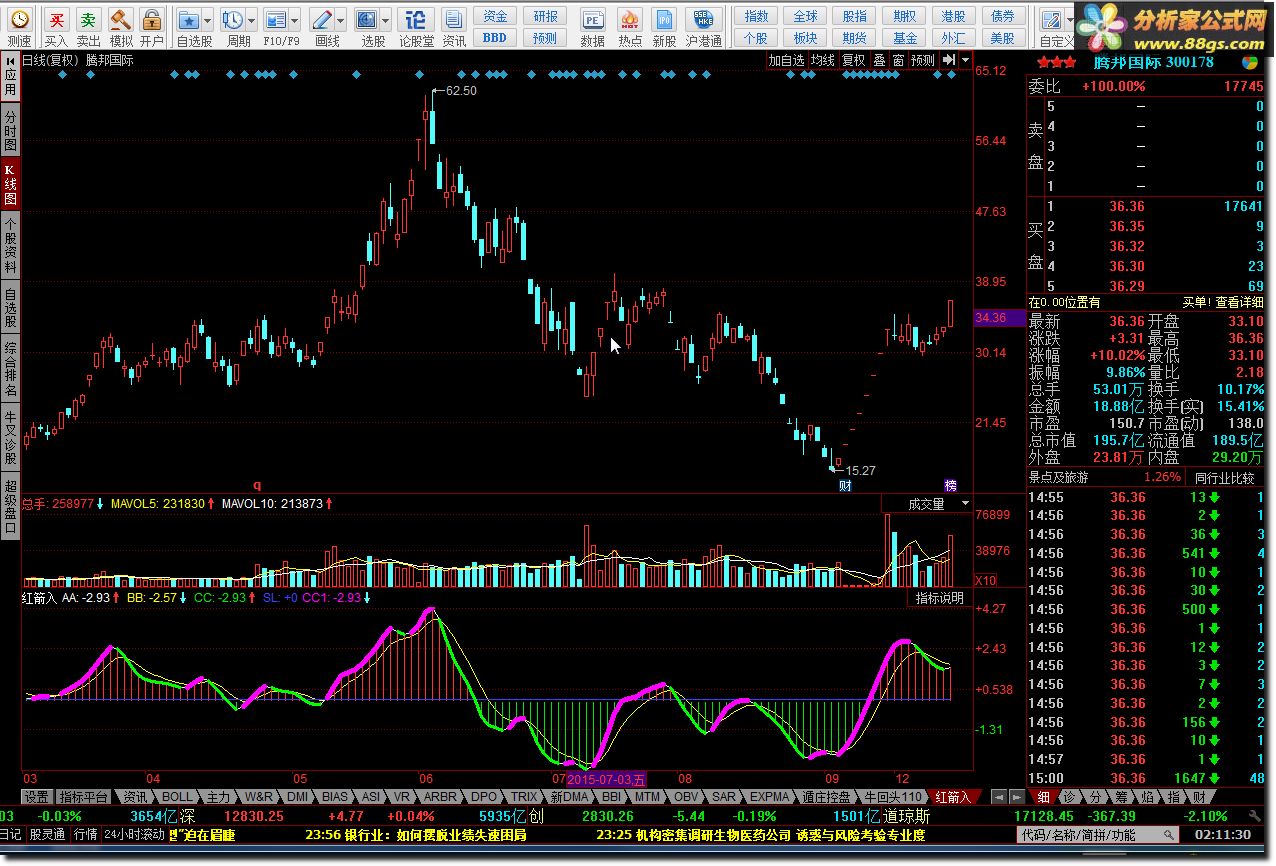The width and height of the screenshot is (1276, 866).
Task: Toggle 预测 forecast on the chart bar
Action: click(x=923, y=60)
